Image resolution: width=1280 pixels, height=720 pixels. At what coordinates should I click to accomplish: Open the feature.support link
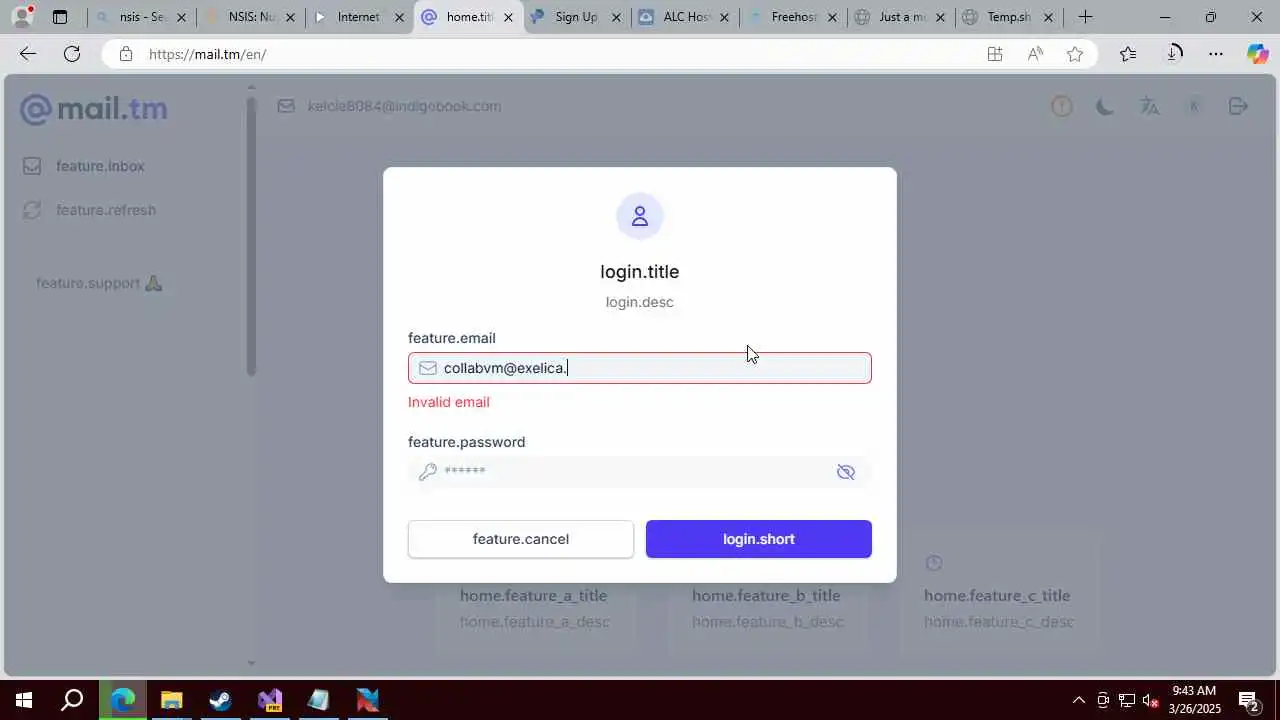coord(99,283)
